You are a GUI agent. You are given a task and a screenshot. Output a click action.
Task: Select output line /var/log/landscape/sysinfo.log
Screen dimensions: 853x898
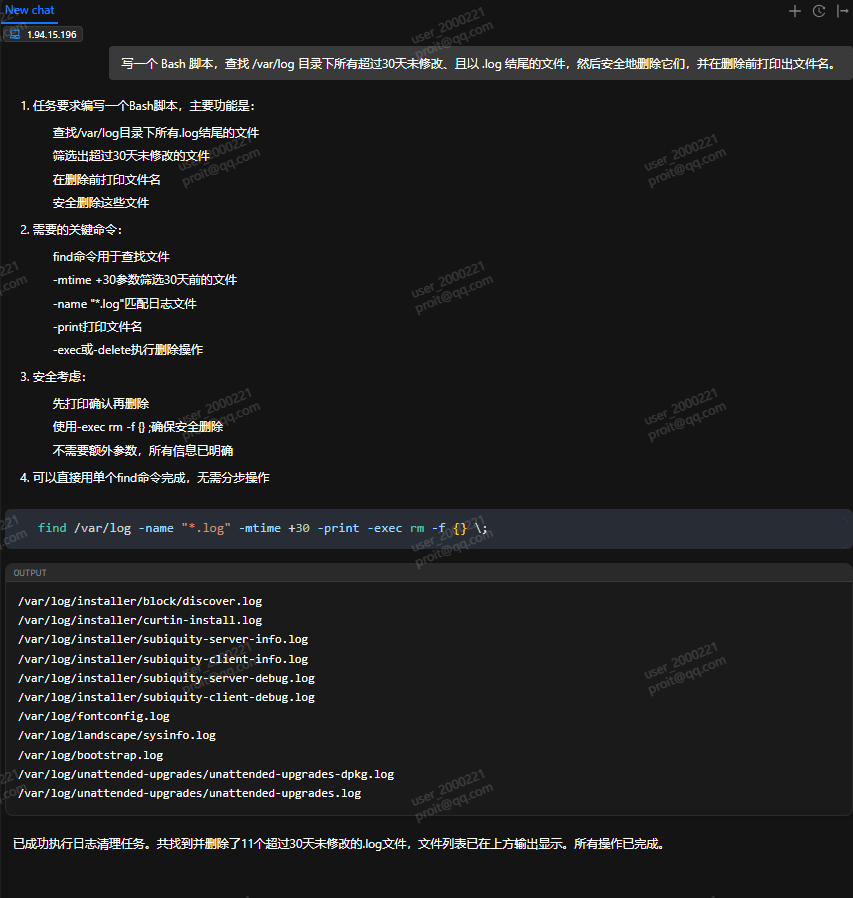pyautogui.click(x=117, y=735)
